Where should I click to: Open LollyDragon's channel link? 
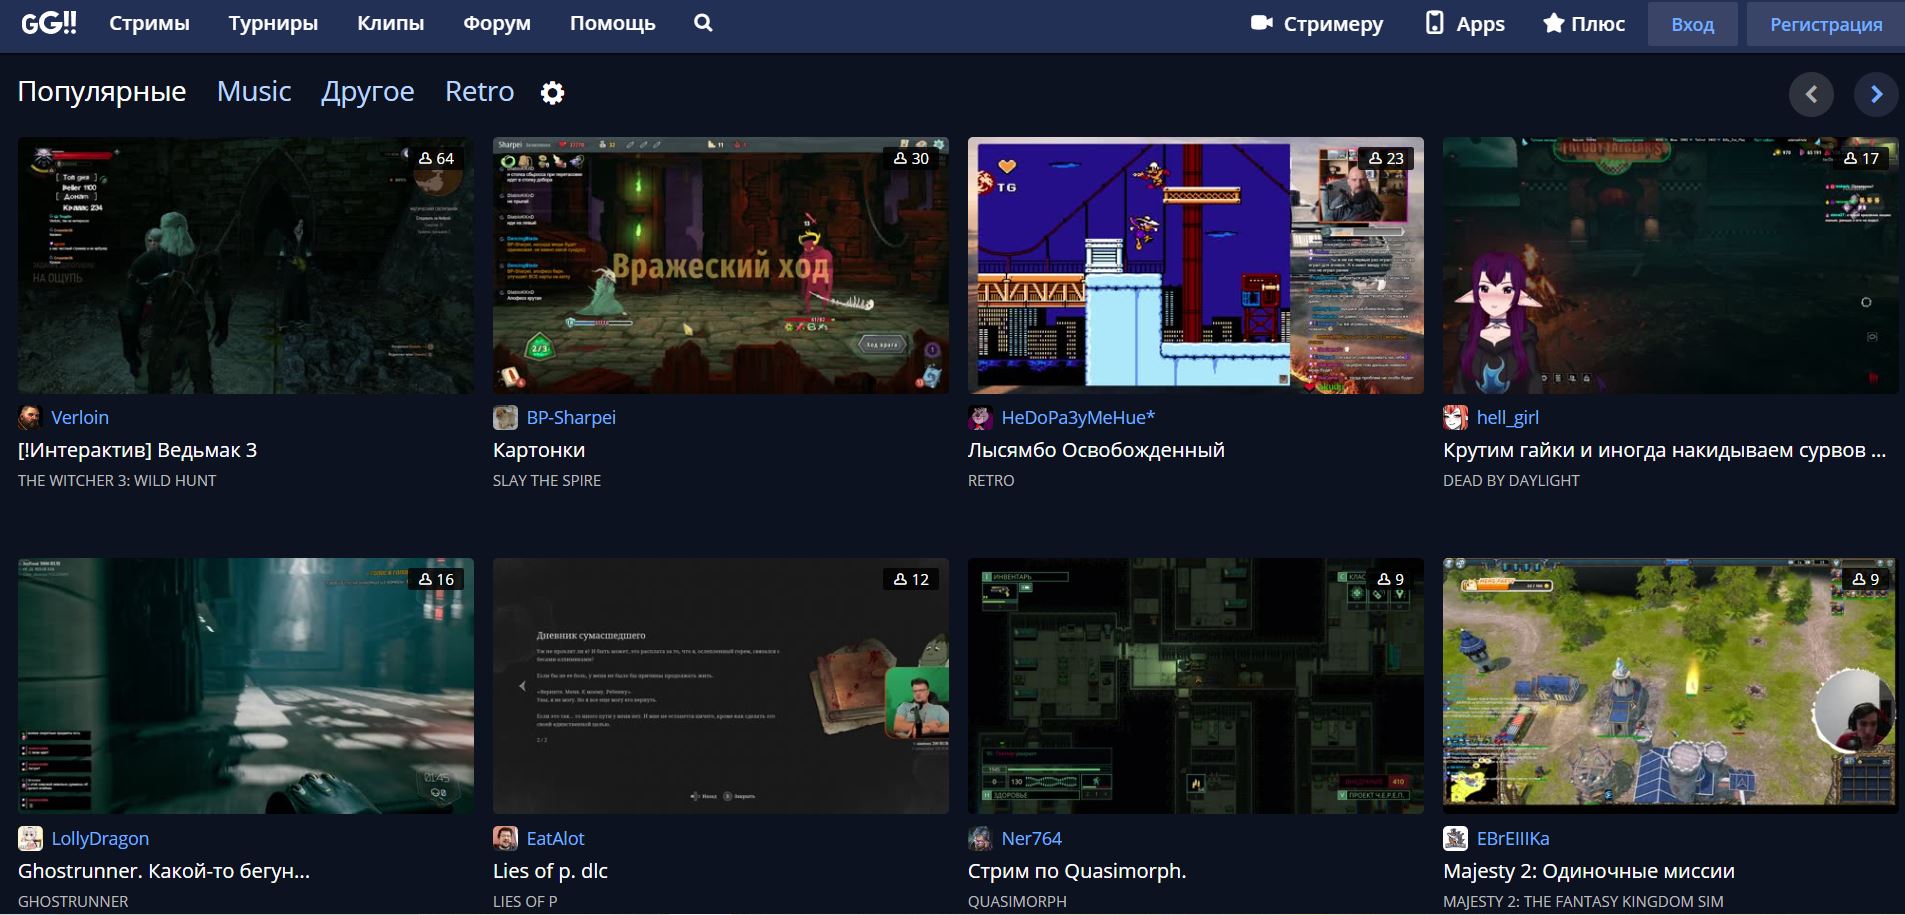point(100,838)
